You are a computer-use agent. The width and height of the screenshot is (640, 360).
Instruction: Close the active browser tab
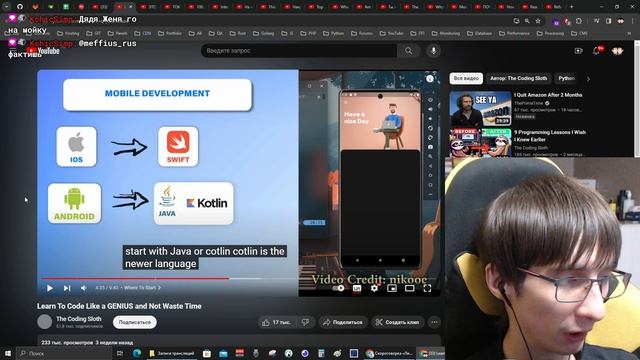[131, 7]
